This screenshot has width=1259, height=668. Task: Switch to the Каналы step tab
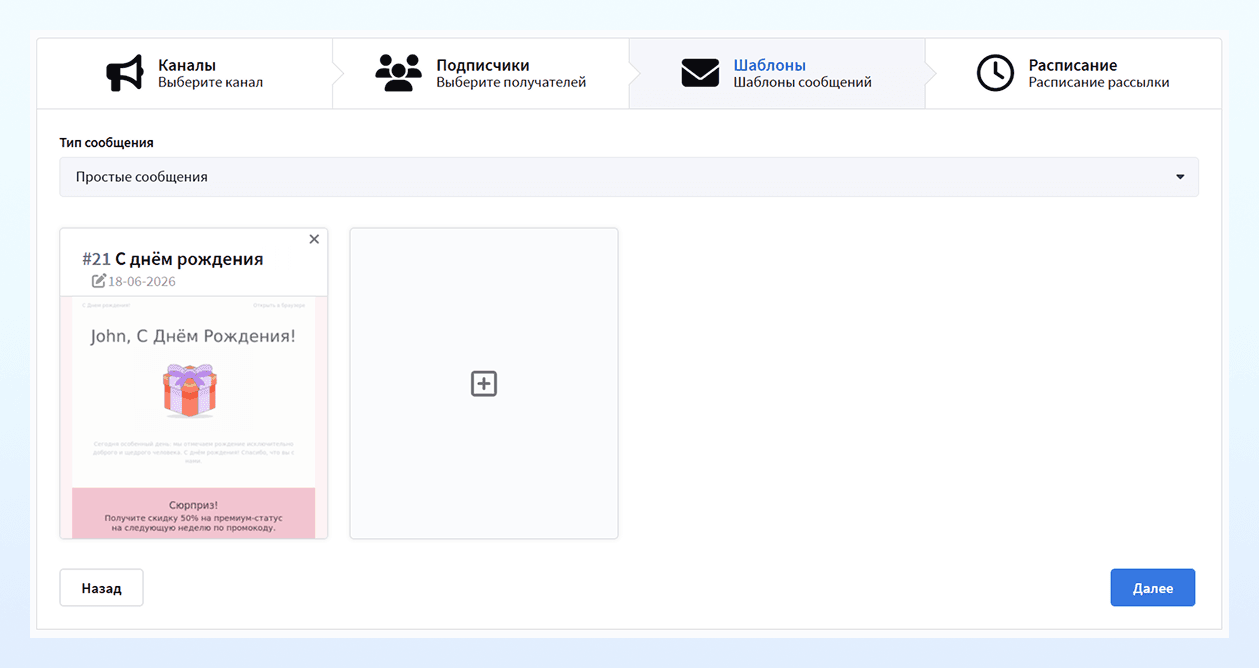click(185, 73)
